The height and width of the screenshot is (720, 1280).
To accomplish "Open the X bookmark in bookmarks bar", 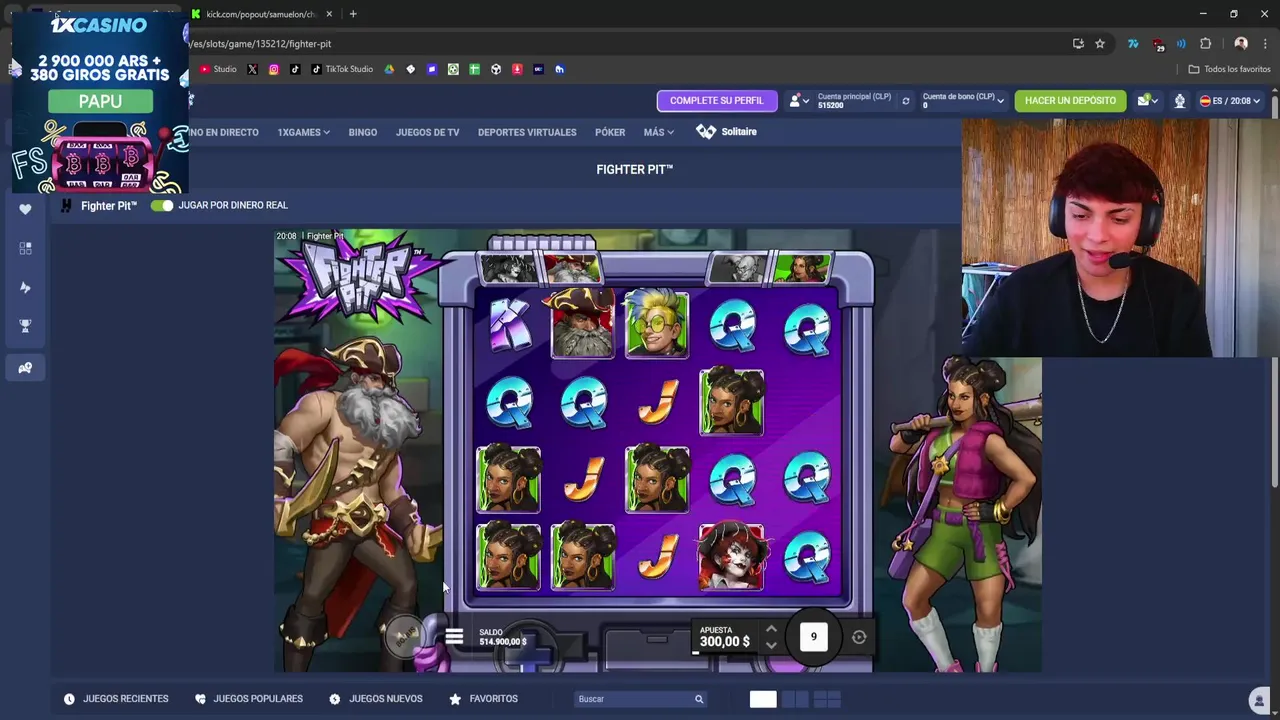I will 252,69.
